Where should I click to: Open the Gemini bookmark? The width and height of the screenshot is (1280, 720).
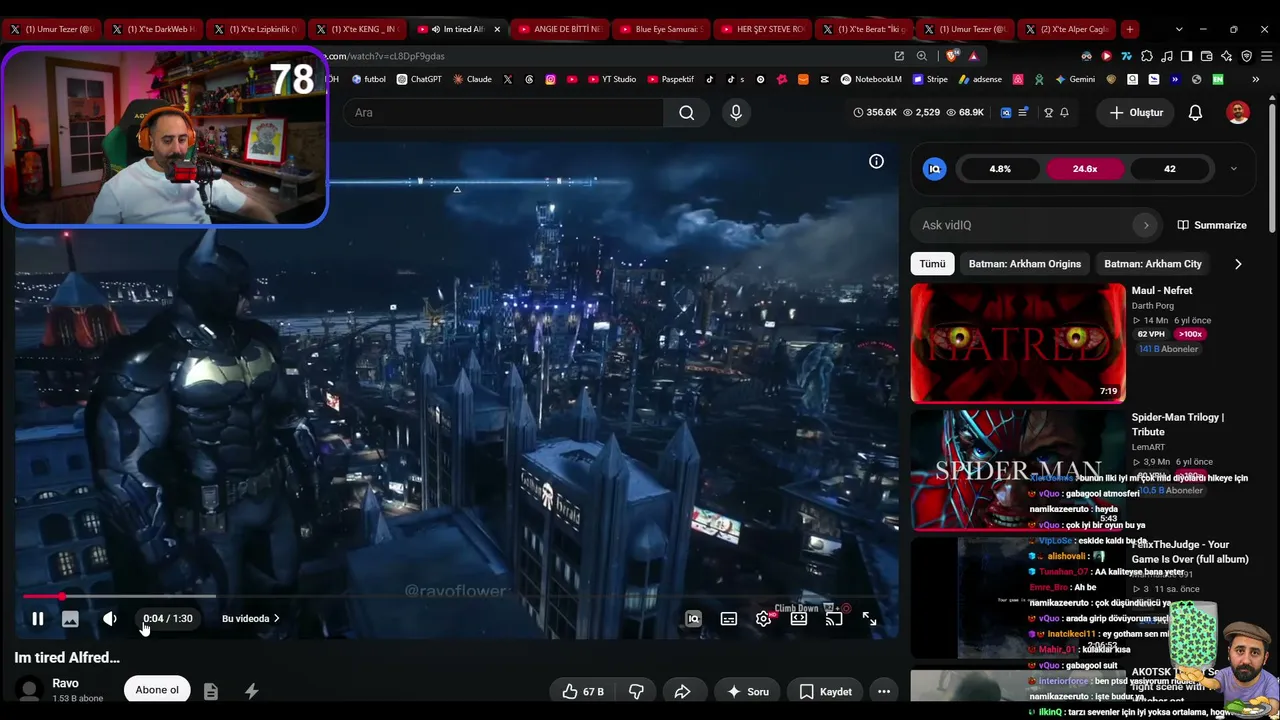click(x=1075, y=79)
